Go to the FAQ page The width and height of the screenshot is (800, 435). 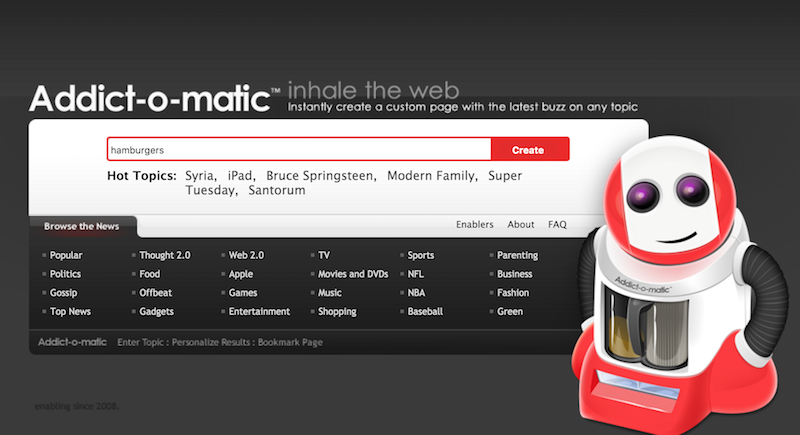[x=557, y=225]
